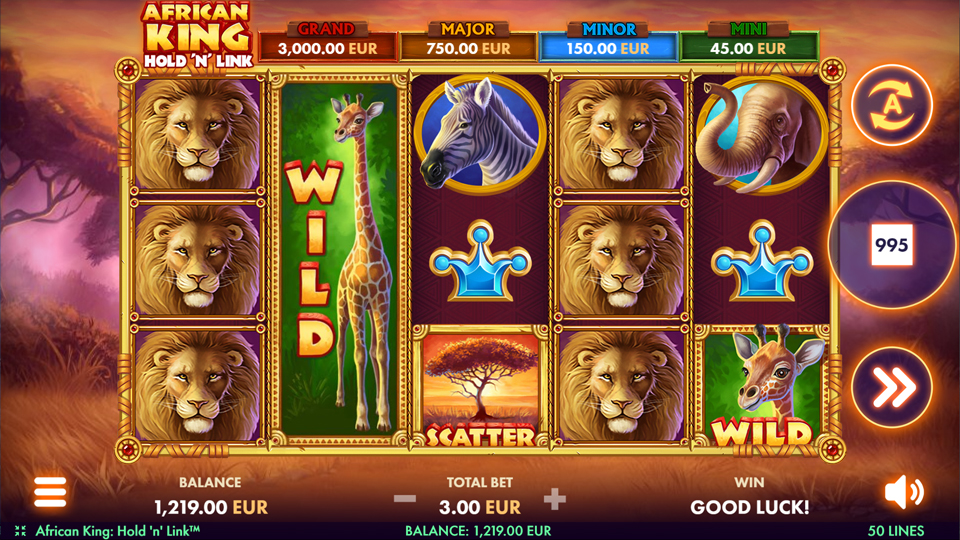Open the Major jackpot panel
This screenshot has height=540, width=960.
coord(468,42)
